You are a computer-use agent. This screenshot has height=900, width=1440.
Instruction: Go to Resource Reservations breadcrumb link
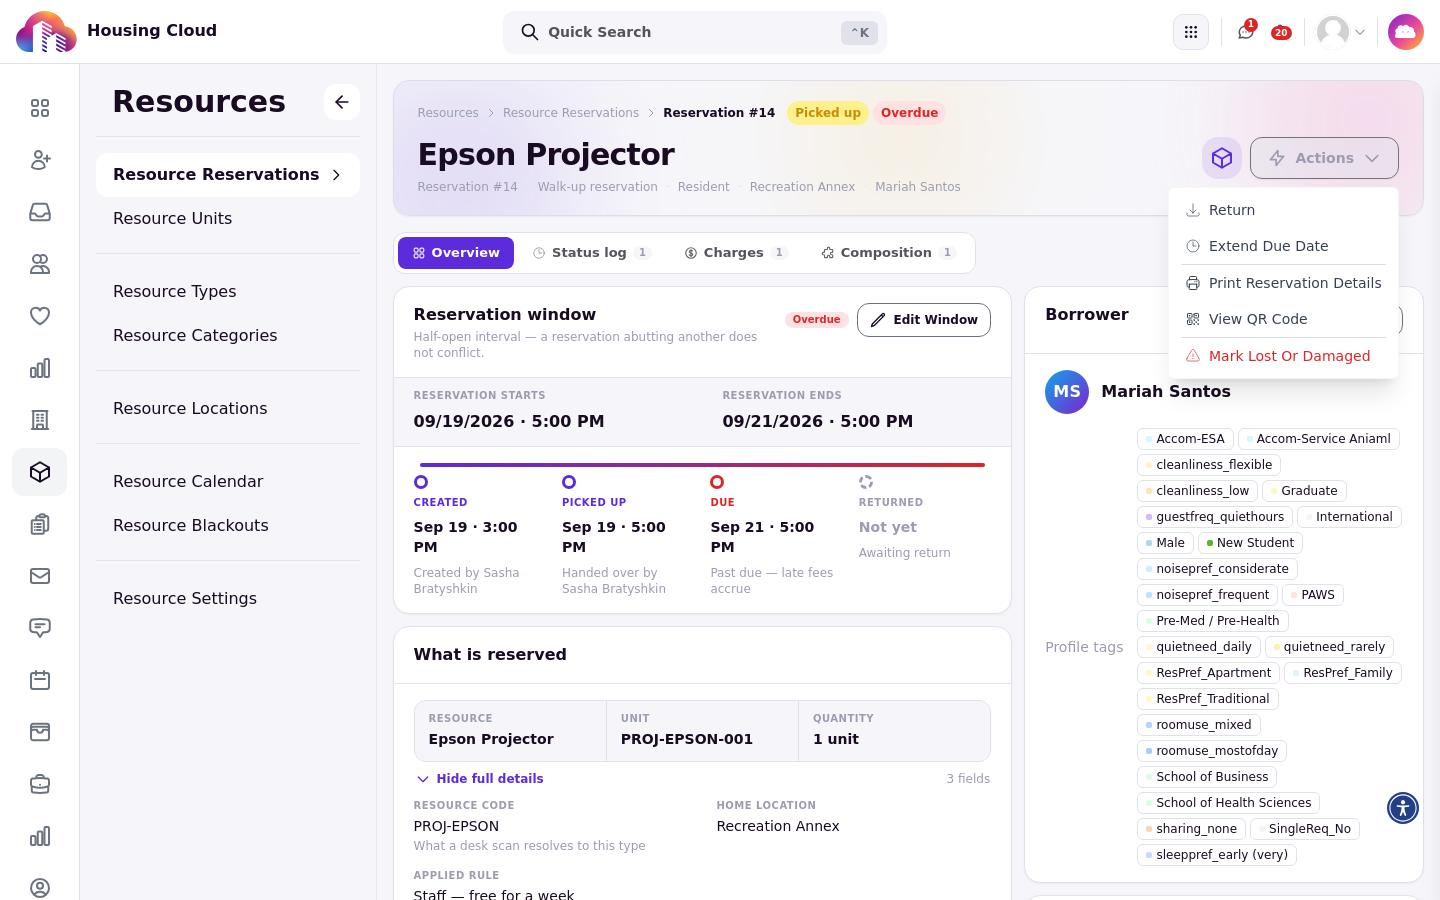pos(571,113)
